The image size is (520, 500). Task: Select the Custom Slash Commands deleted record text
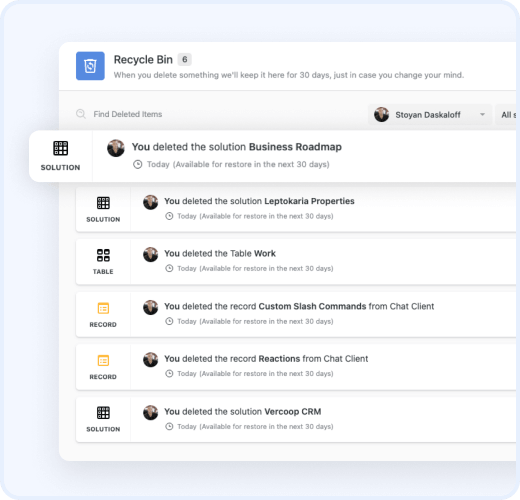(299, 306)
